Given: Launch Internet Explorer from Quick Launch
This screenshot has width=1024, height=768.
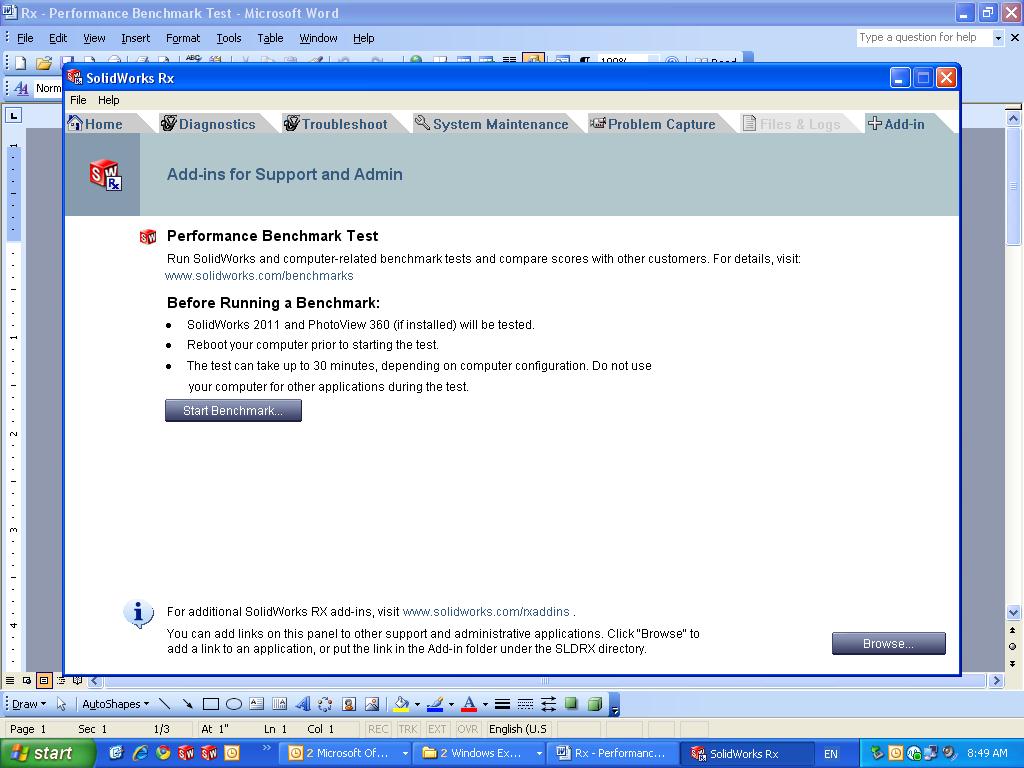Looking at the screenshot, I should point(140,753).
